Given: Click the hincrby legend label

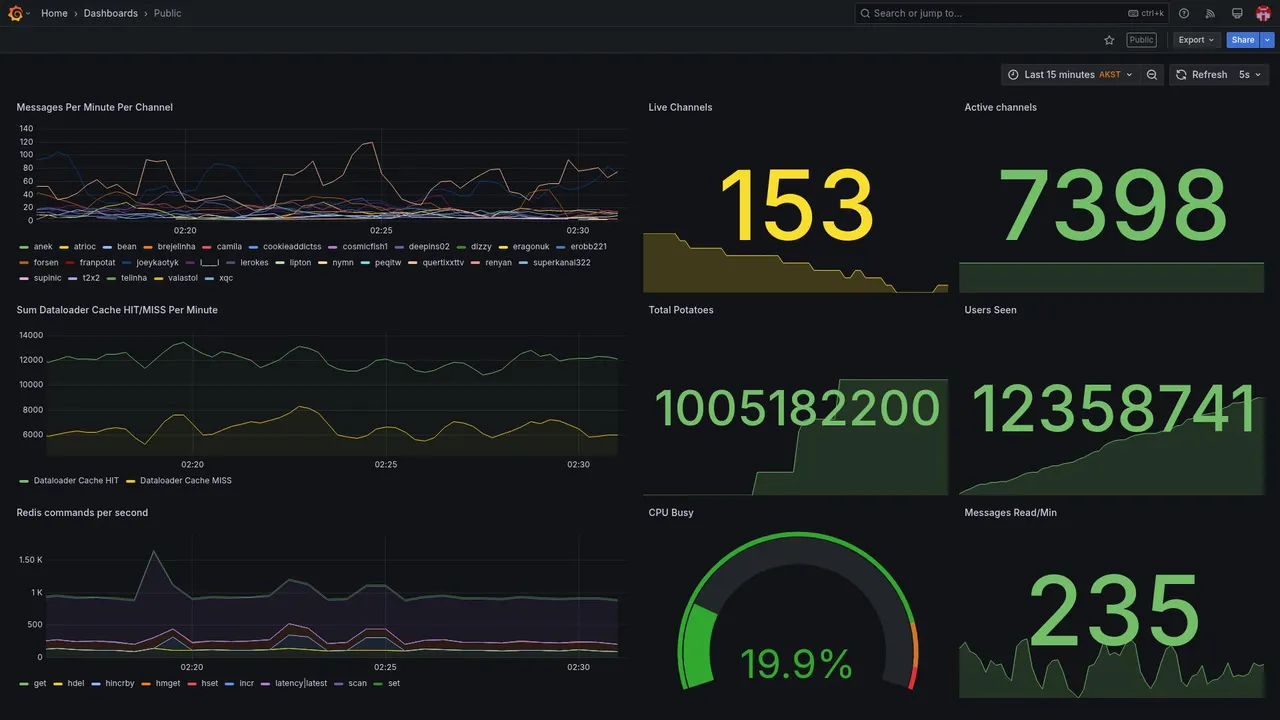Looking at the screenshot, I should click(120, 683).
